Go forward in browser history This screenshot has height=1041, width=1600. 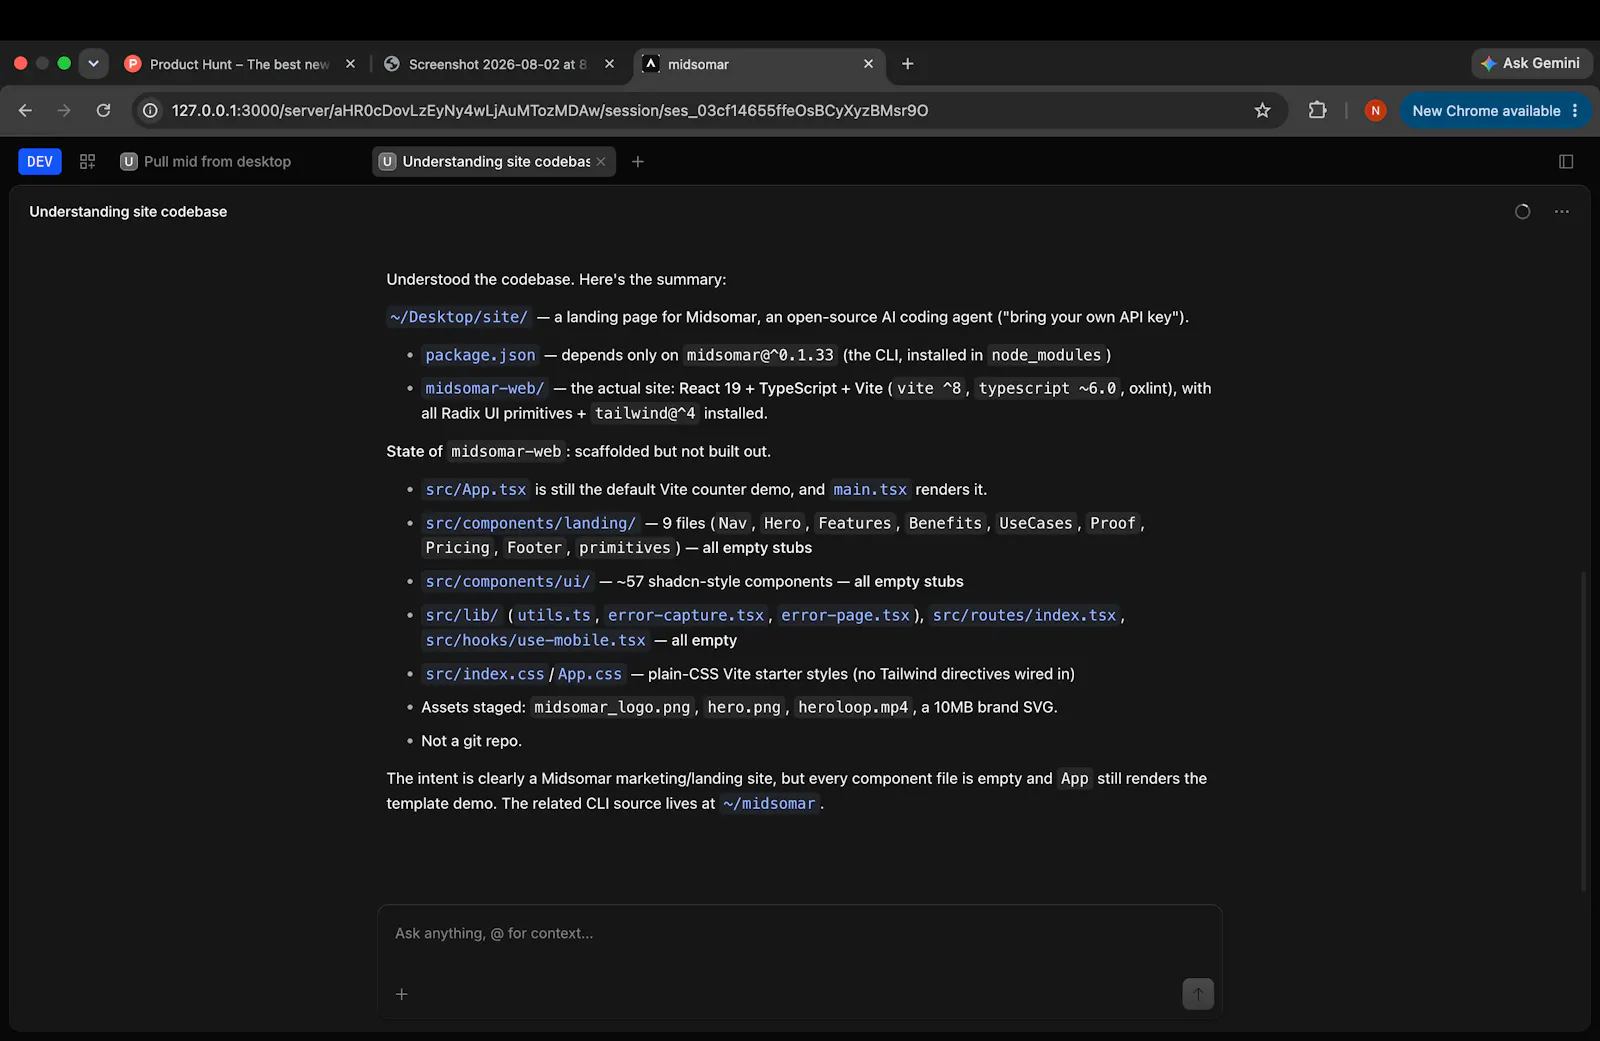pyautogui.click(x=64, y=110)
